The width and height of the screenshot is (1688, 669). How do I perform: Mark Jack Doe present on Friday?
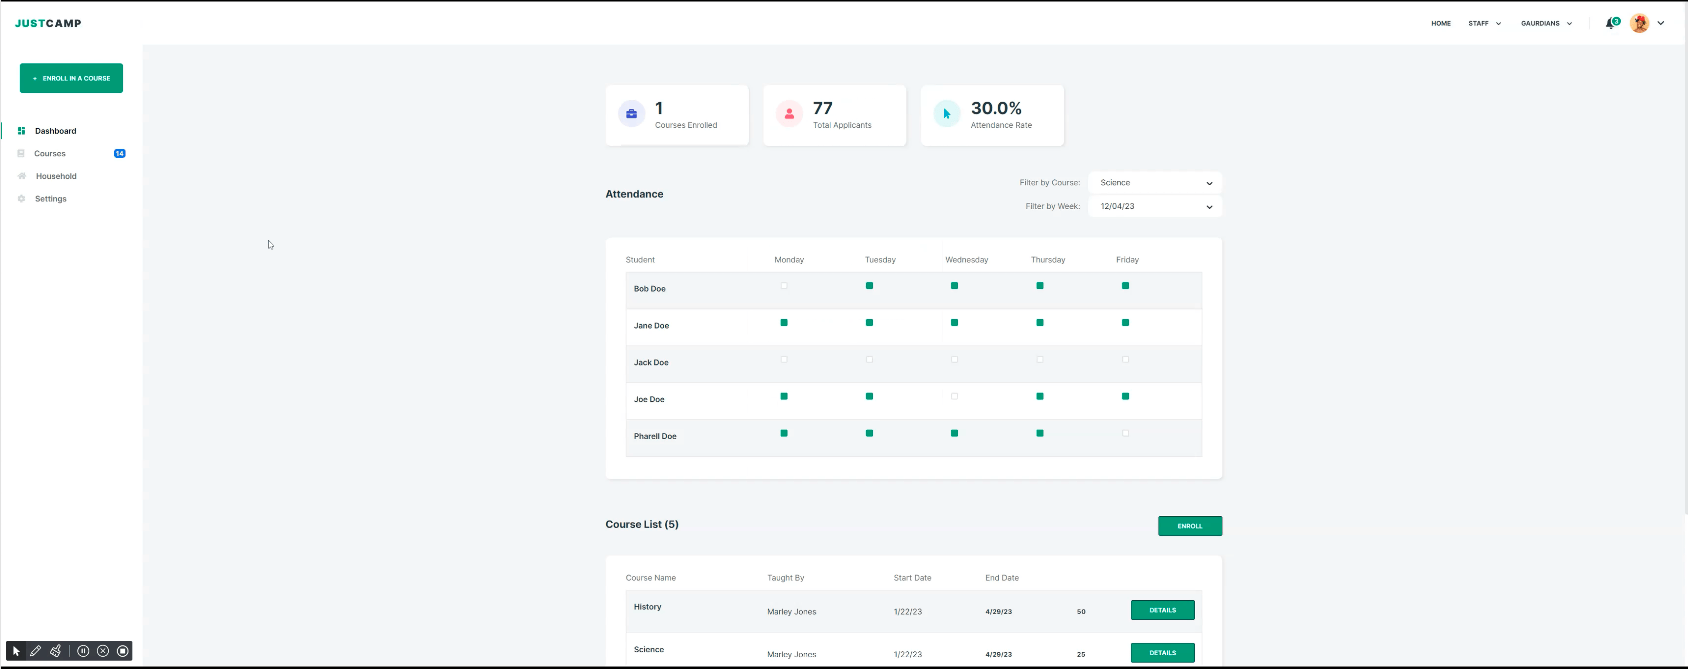click(x=1125, y=360)
